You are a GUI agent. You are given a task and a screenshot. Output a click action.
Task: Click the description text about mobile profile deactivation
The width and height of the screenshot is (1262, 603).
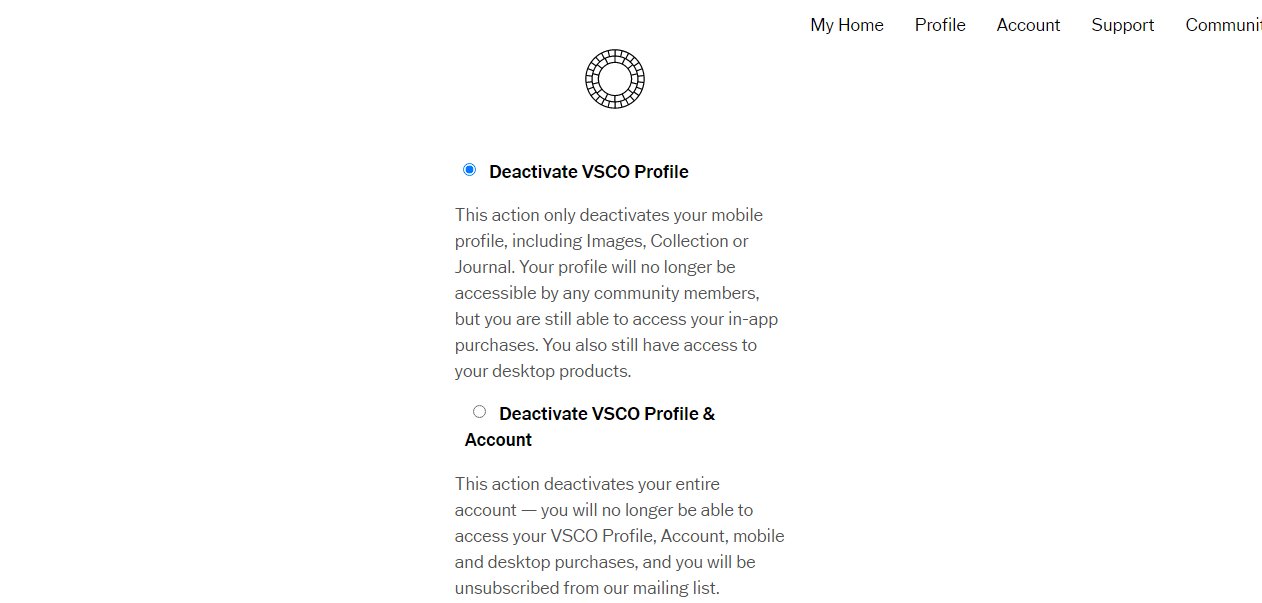point(616,292)
